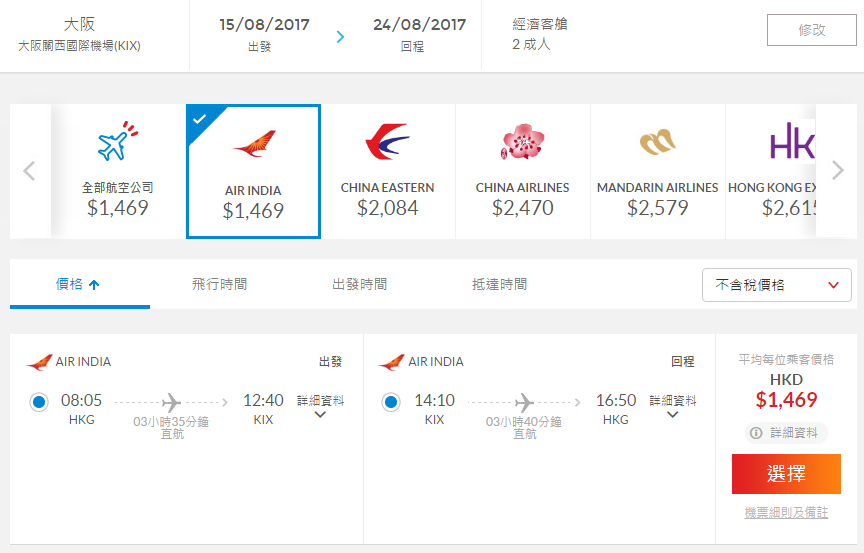Sort results by 出發時間 tab
This screenshot has height=553, width=864.
click(x=359, y=284)
